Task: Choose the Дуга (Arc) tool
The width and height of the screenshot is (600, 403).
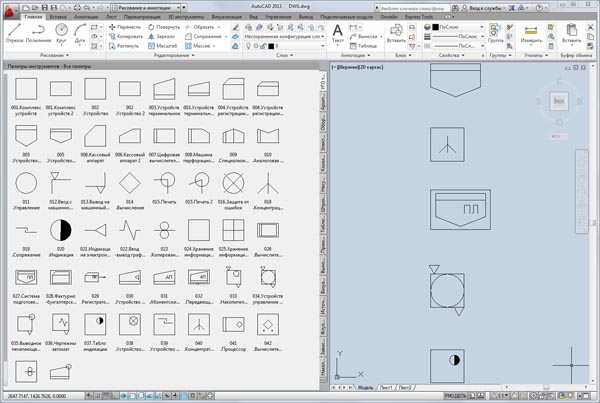Action: point(82,33)
